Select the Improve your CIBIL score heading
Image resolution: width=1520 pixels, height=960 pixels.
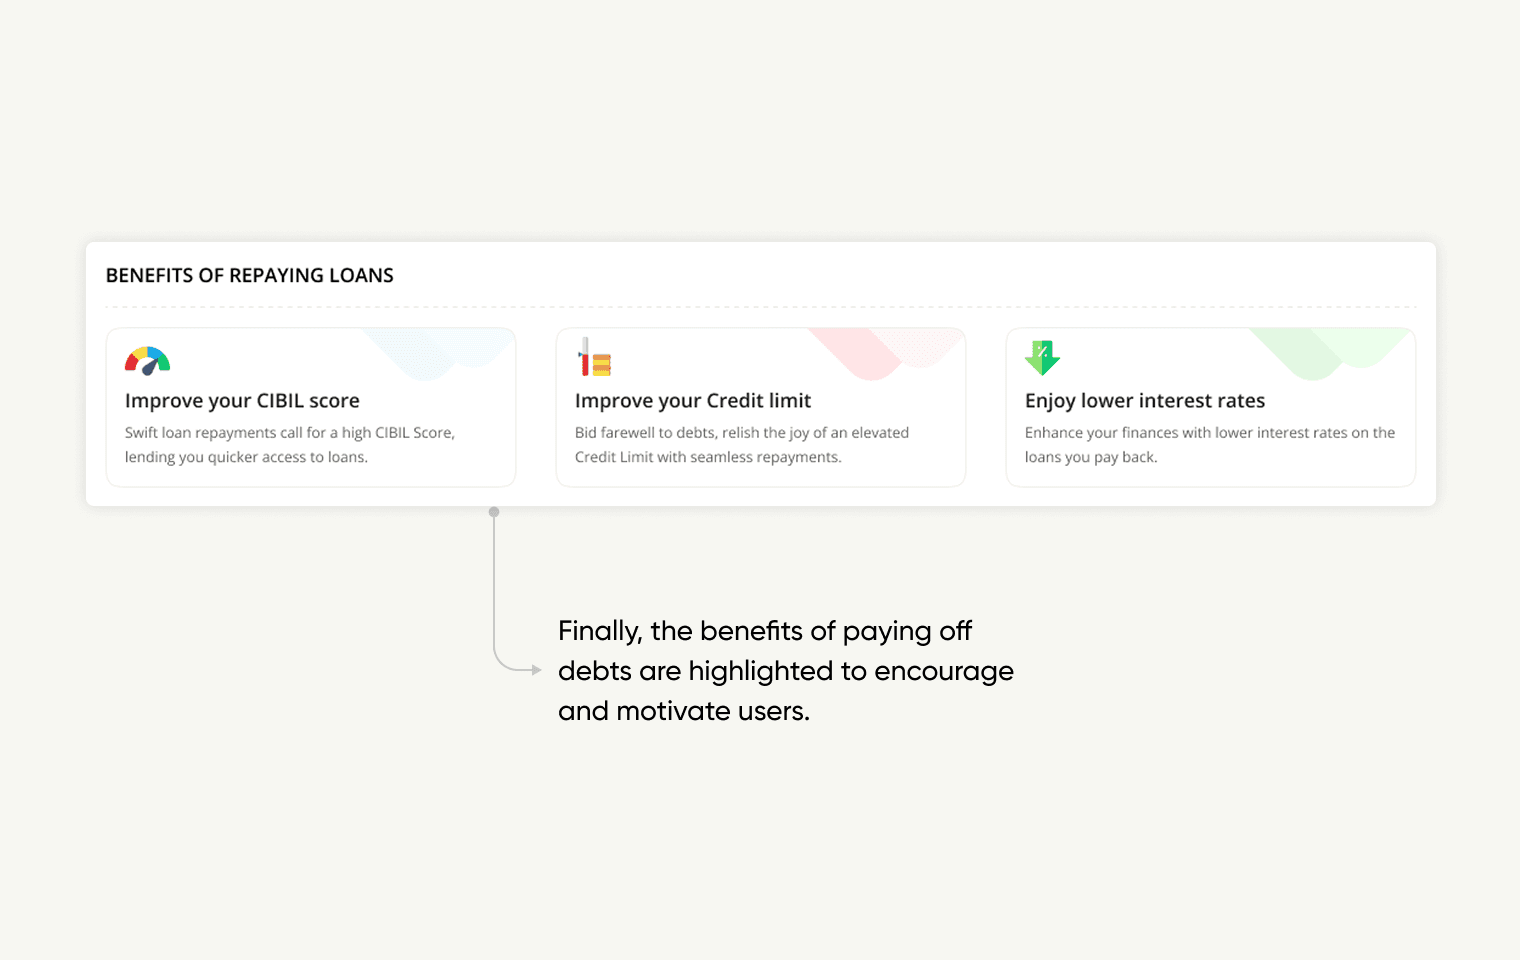coord(242,401)
